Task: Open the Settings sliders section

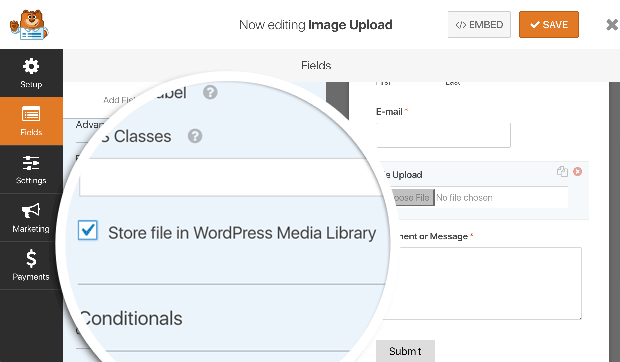Action: coord(31,169)
